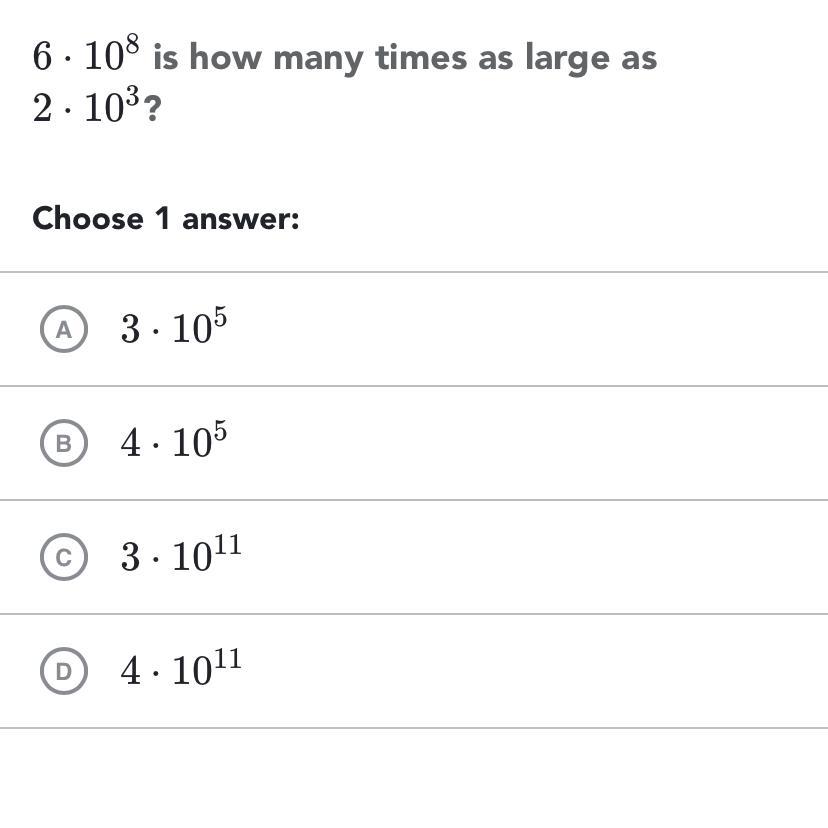This screenshot has height=828, width=828.
Task: Click the question mark ending the question
Action: pos(153,109)
